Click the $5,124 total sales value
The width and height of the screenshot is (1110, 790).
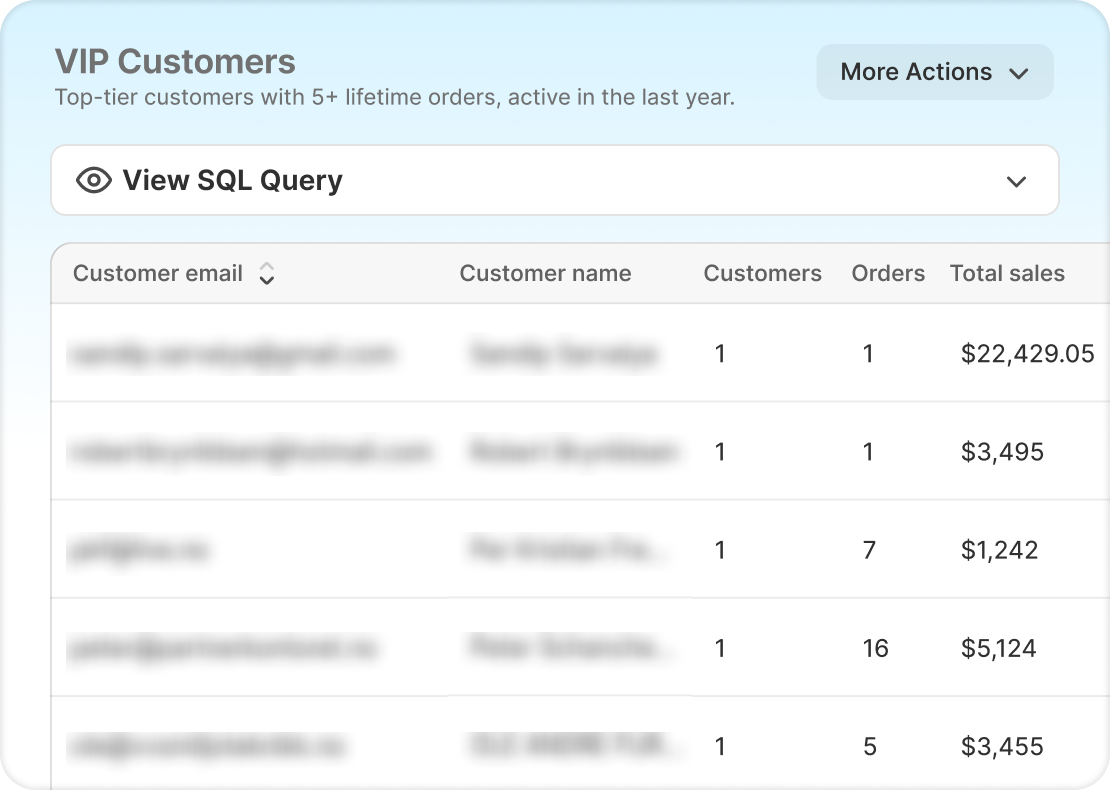point(998,649)
